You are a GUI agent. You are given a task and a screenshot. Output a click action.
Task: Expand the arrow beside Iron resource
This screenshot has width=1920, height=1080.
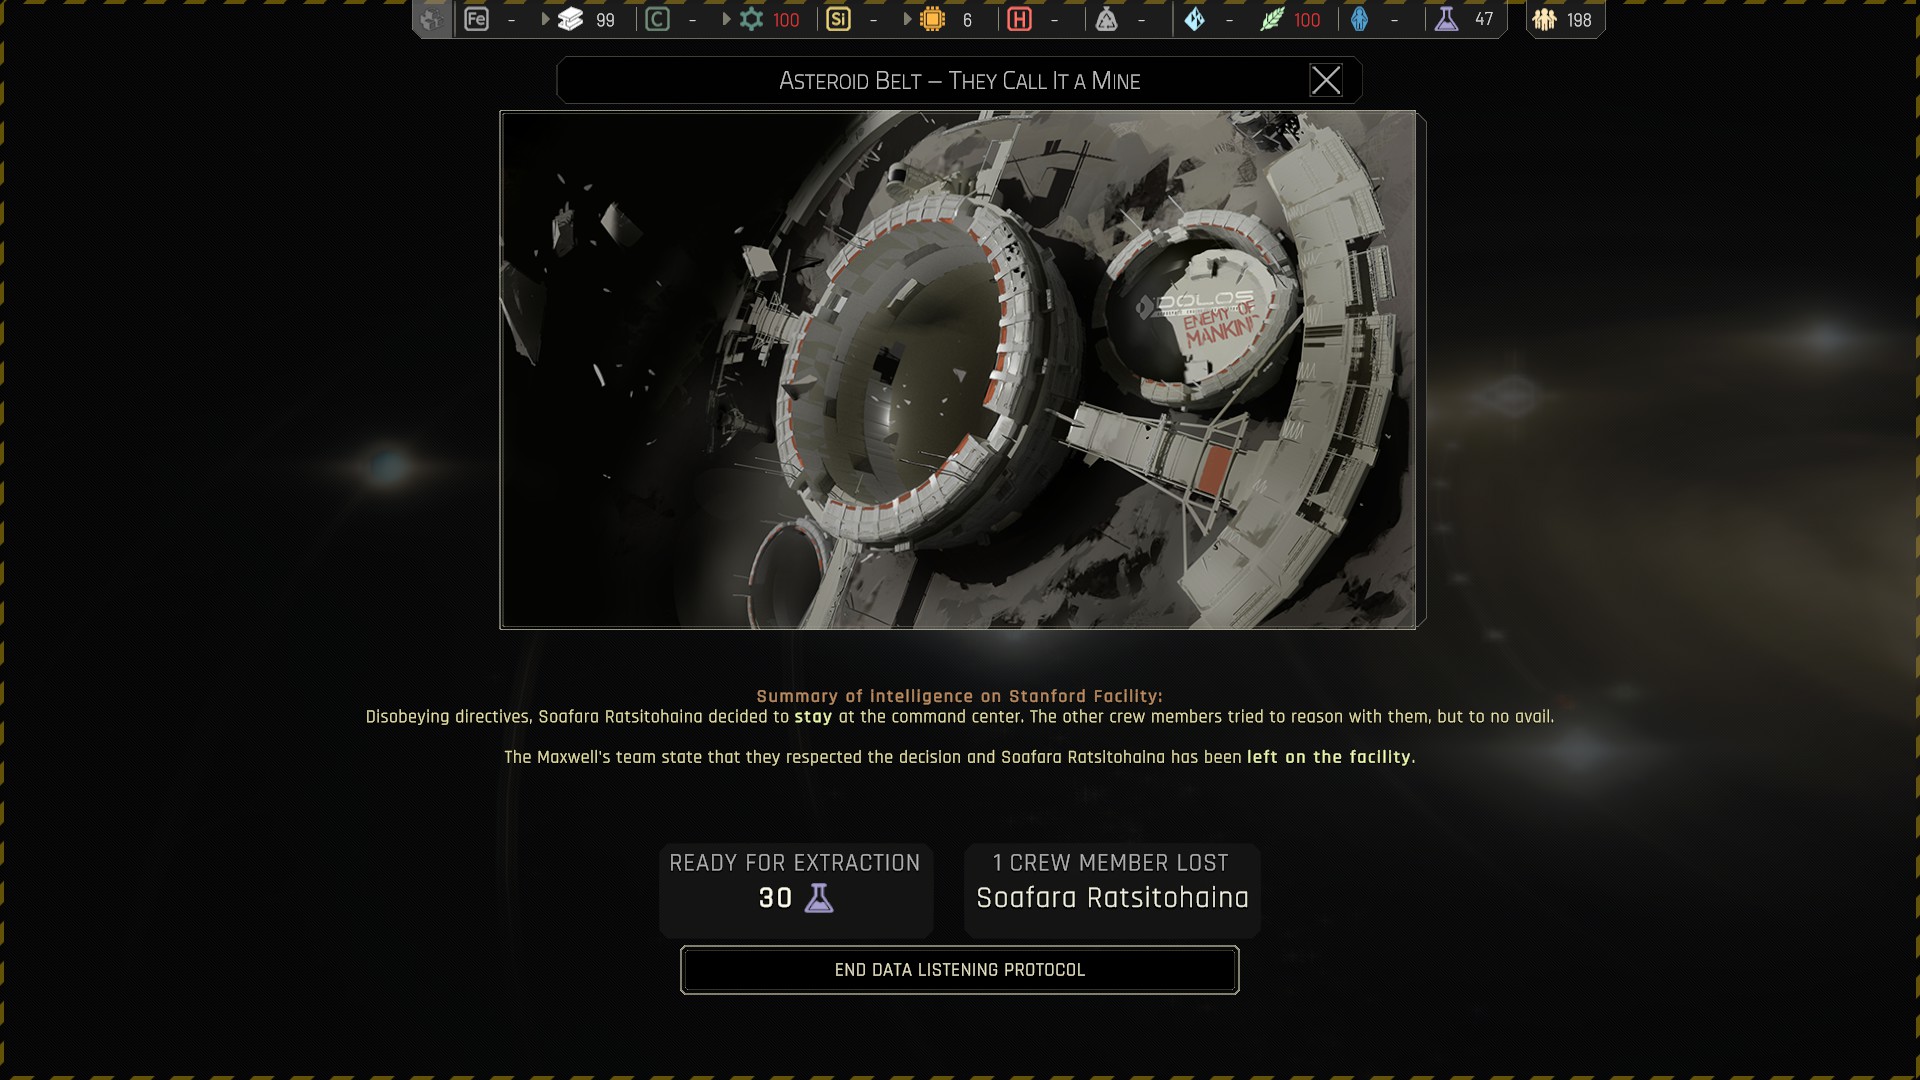pyautogui.click(x=545, y=19)
